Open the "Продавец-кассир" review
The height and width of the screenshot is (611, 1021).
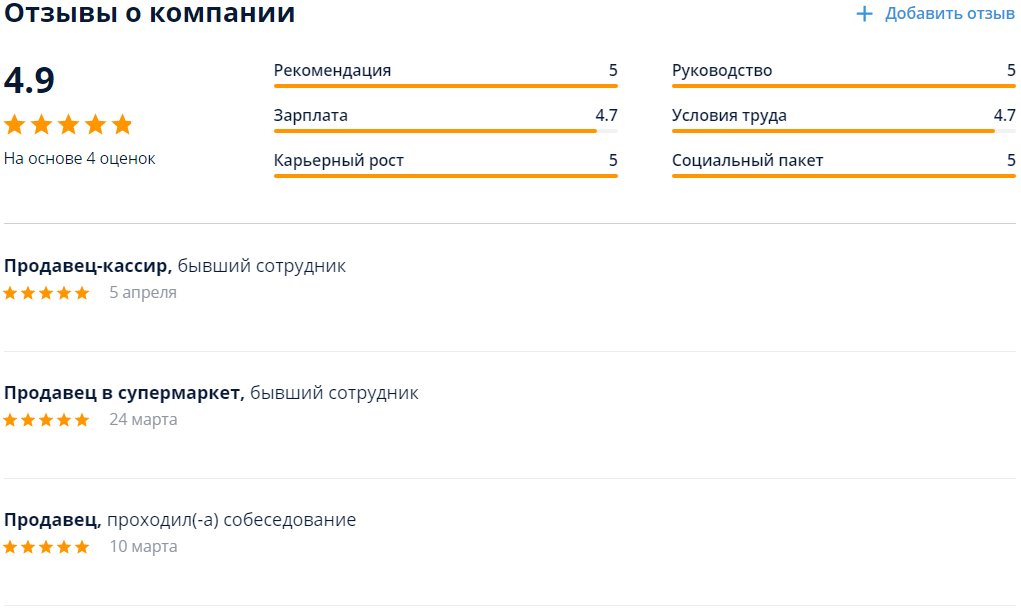pos(88,266)
